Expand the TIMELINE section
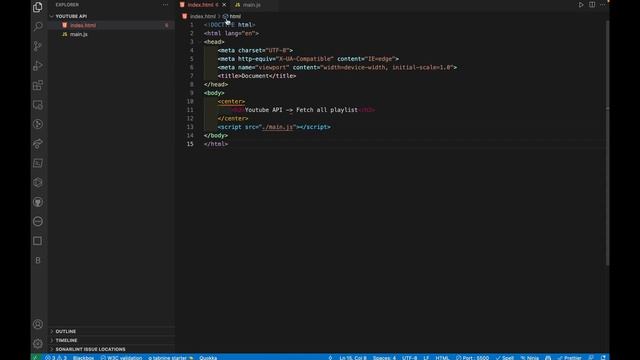 point(66,340)
